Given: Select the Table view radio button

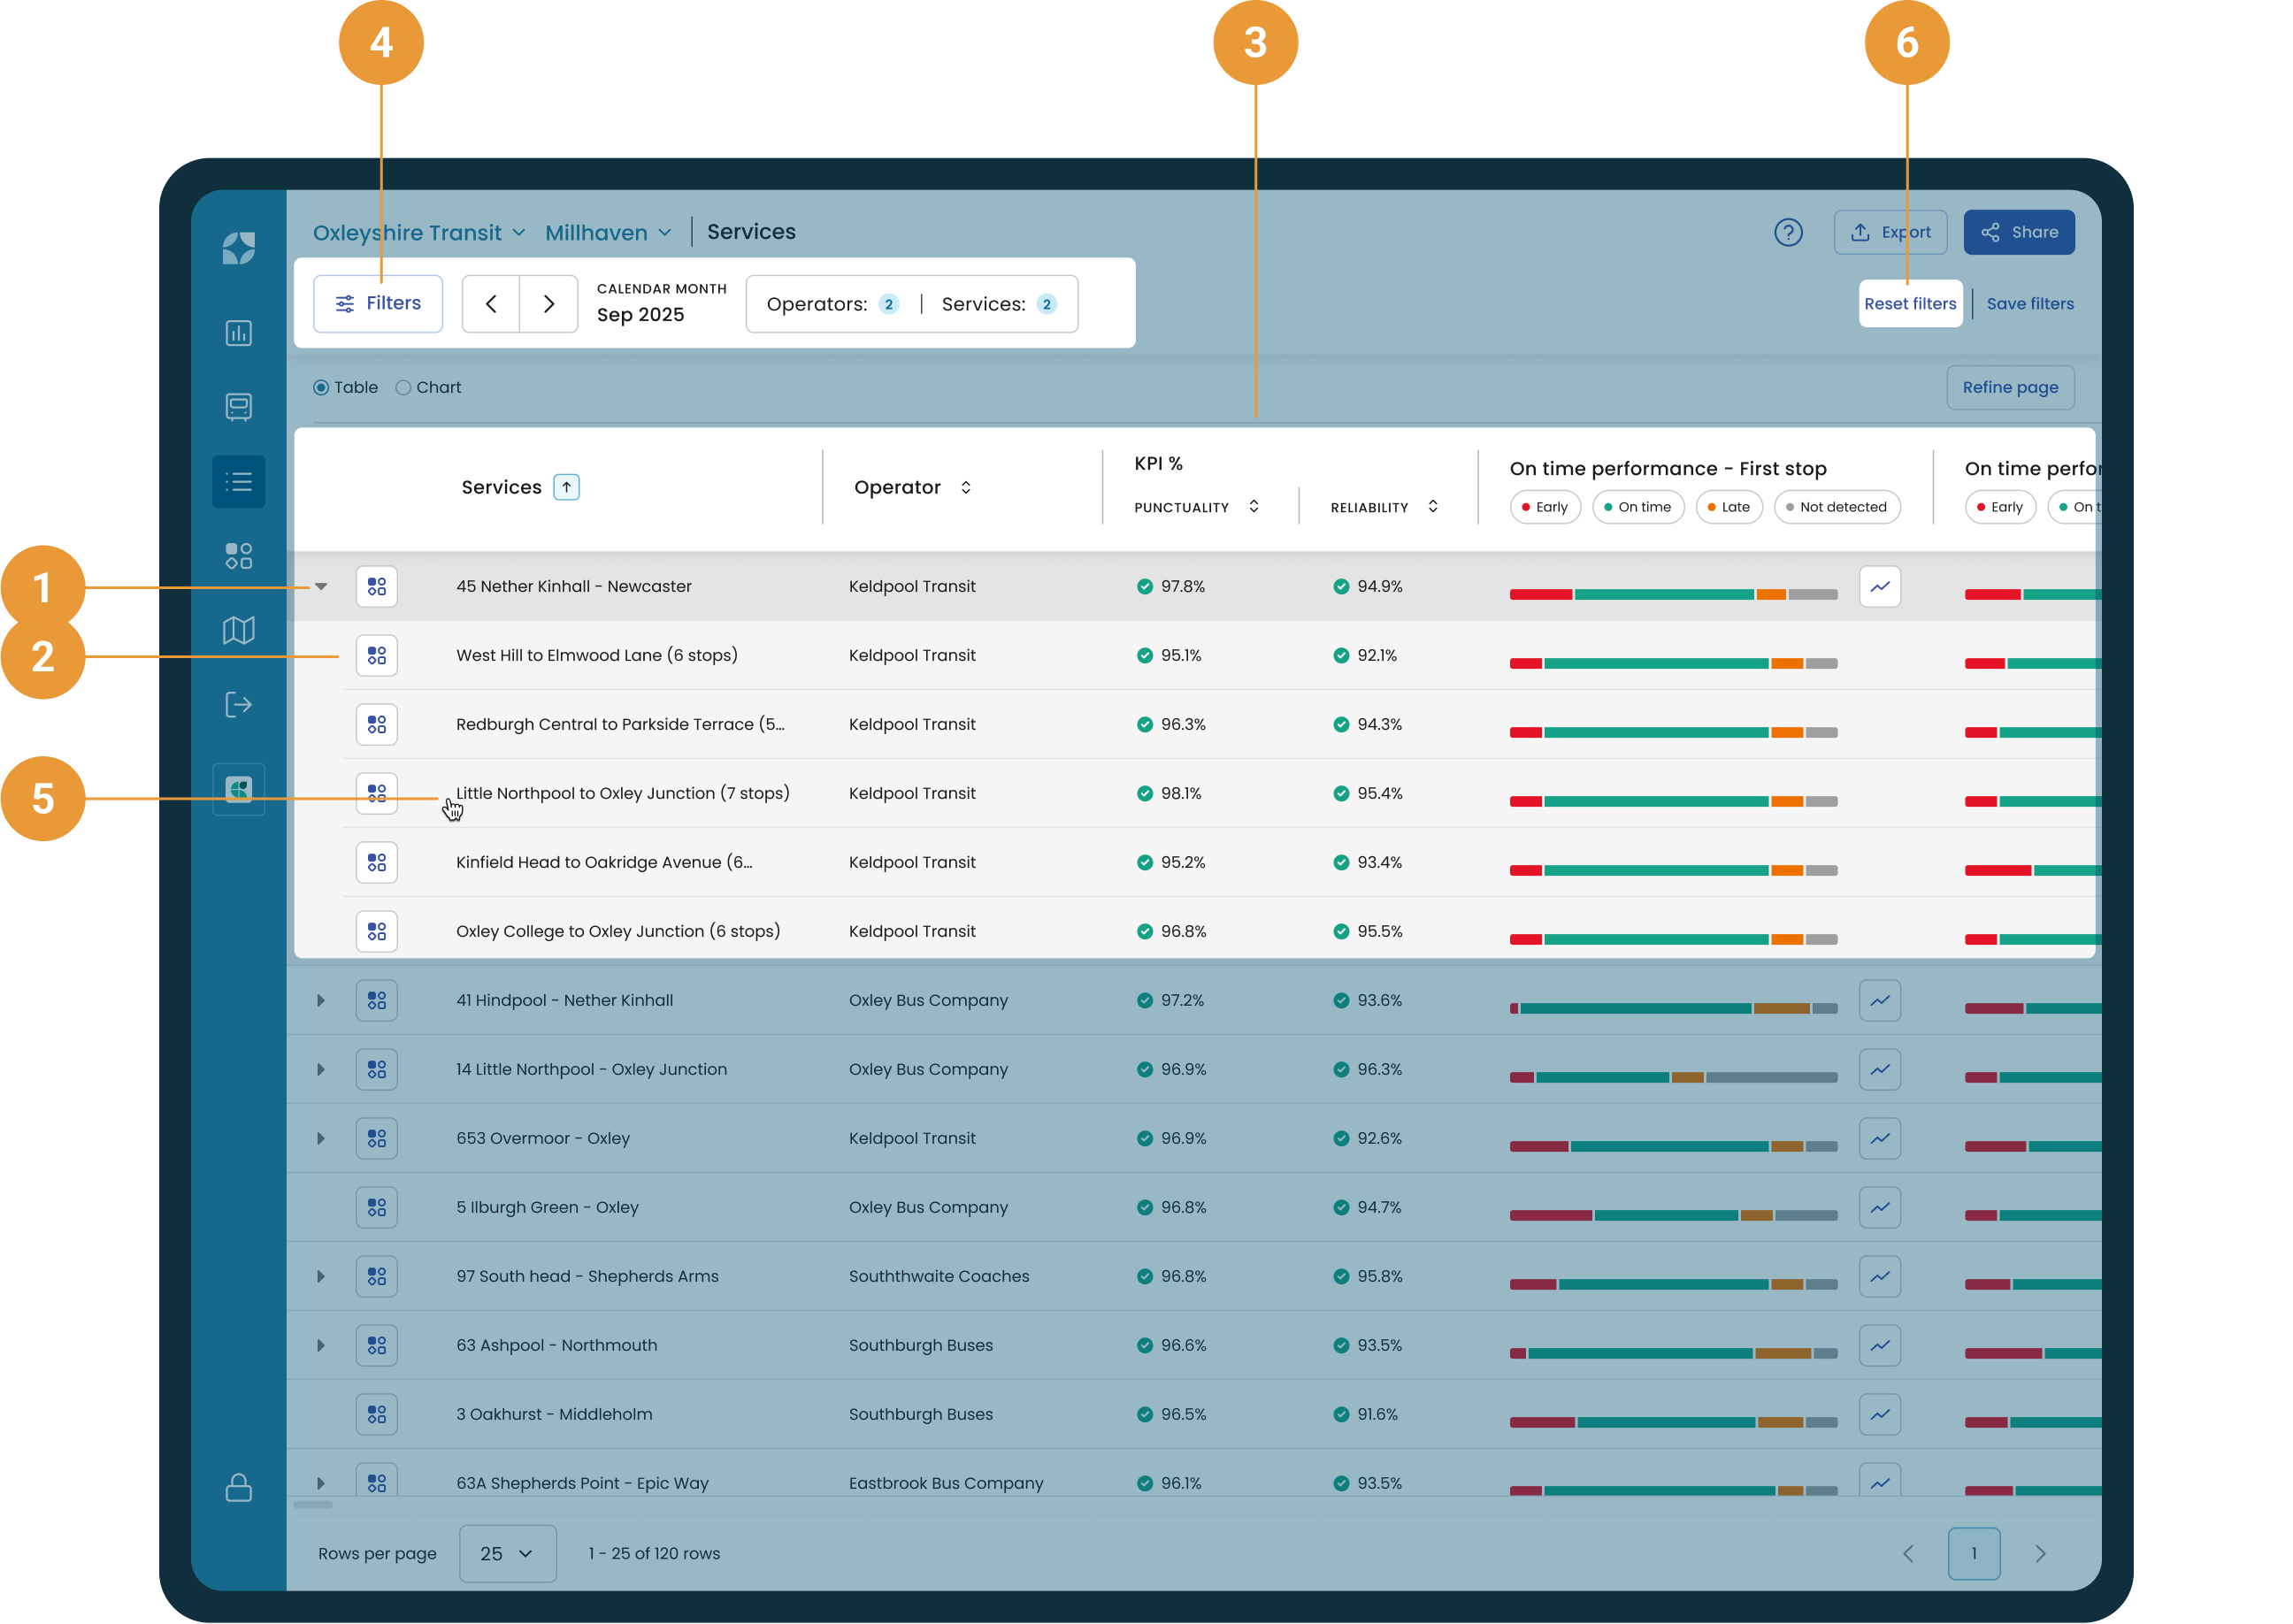Looking at the screenshot, I should click(x=321, y=387).
